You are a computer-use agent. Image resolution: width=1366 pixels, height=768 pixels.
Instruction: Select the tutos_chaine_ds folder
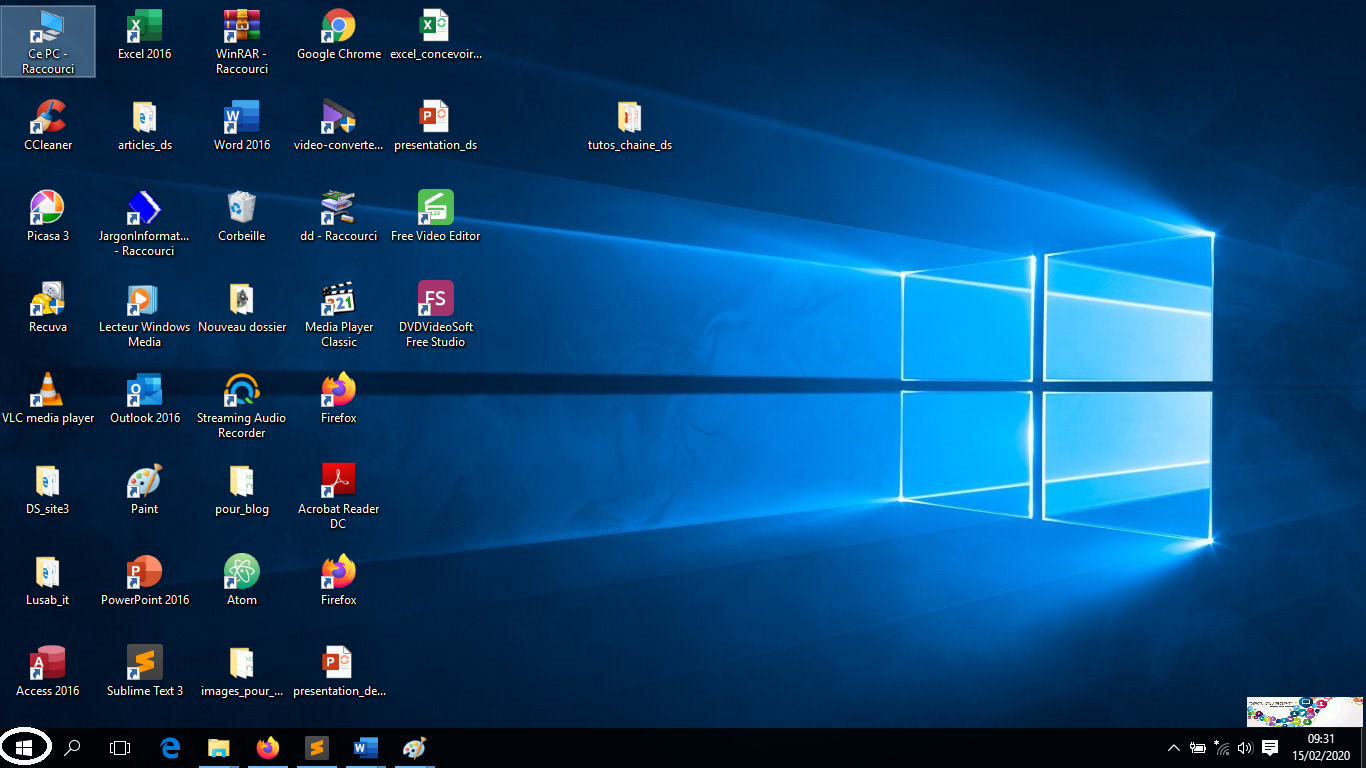629,126
